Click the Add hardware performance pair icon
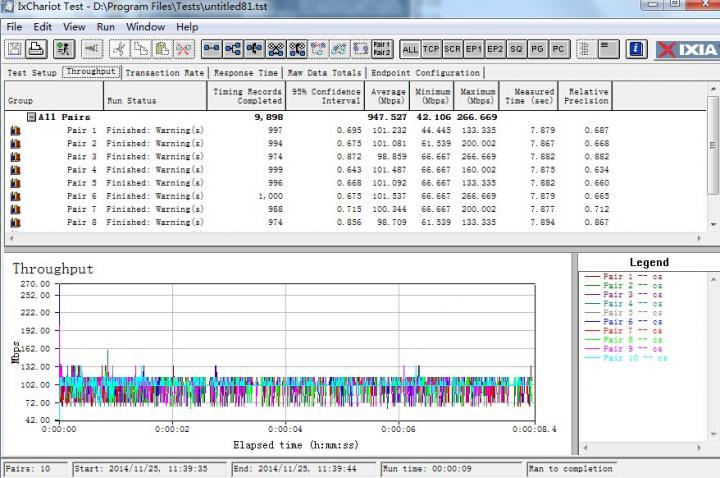The width and height of the screenshot is (720, 478). tap(276, 49)
